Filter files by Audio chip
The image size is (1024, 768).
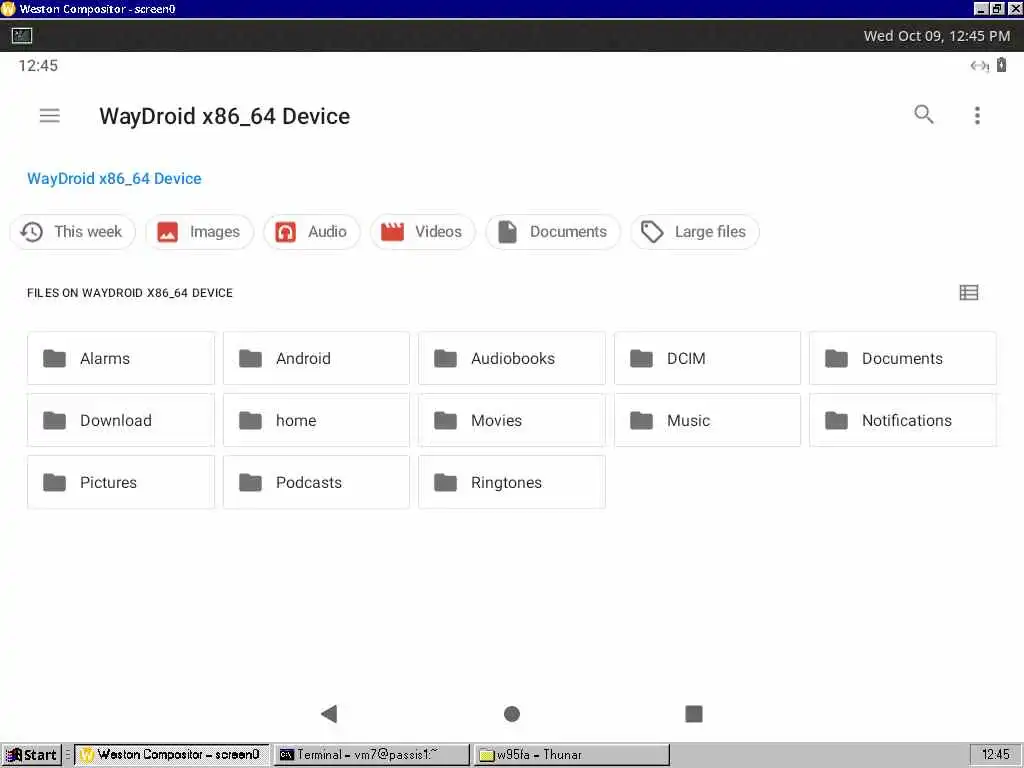312,232
